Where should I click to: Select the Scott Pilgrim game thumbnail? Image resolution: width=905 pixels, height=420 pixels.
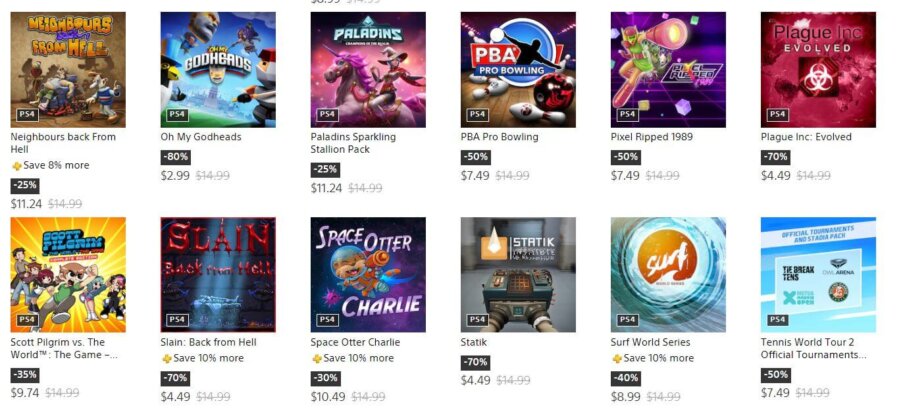click(68, 275)
